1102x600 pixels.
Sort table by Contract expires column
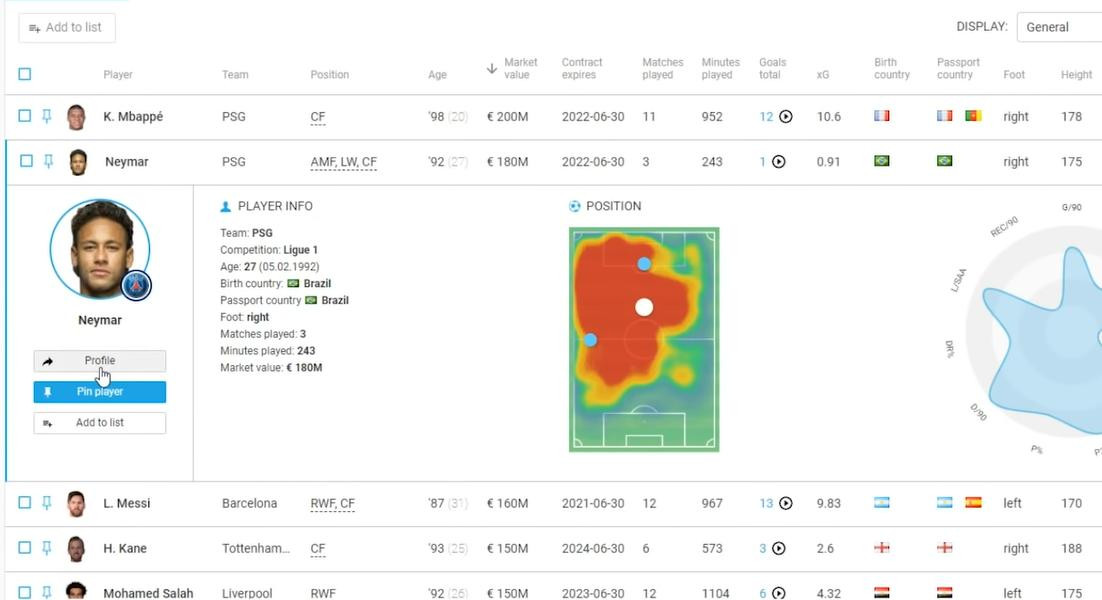581,68
